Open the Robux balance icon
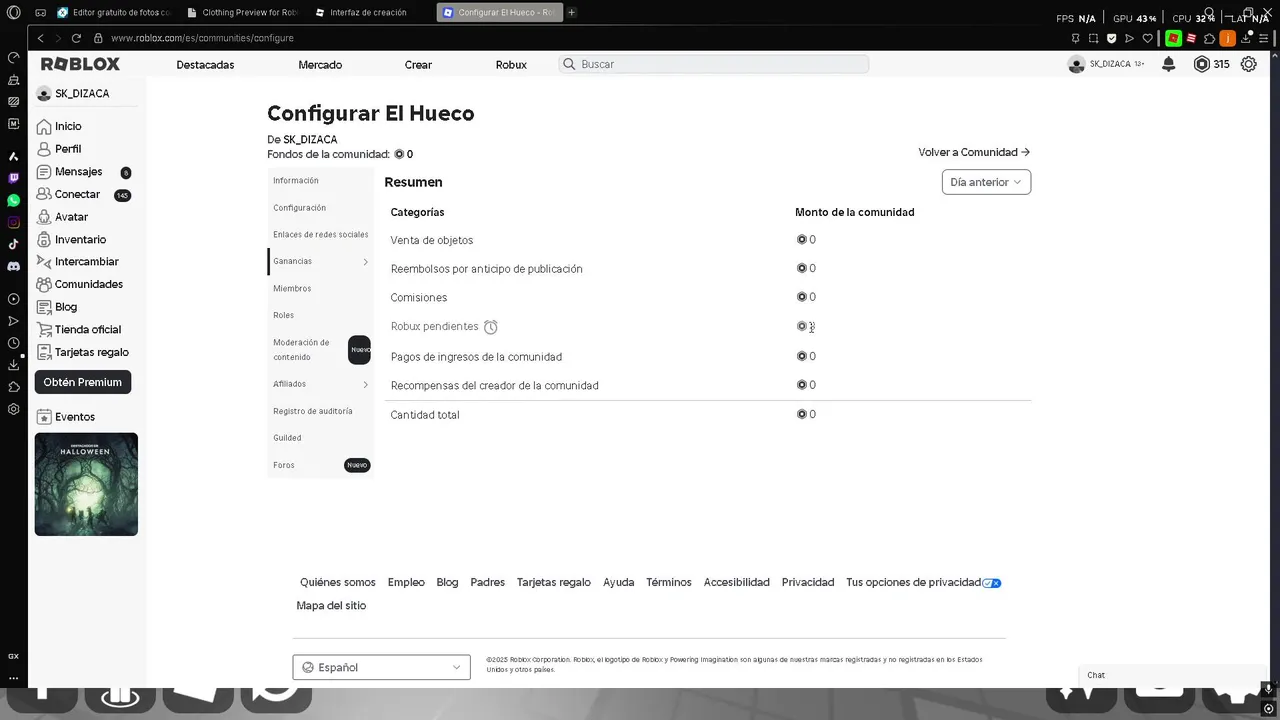The image size is (1280, 720). [x=1202, y=64]
